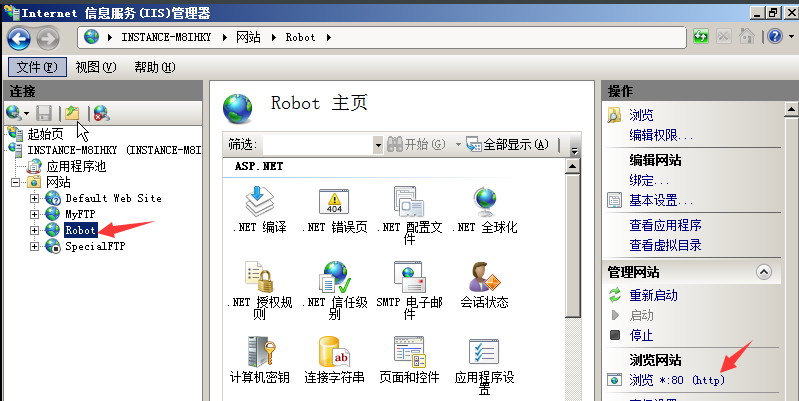Click the 查看应用程序 link
The height and width of the screenshot is (401, 799).
[x=665, y=225]
